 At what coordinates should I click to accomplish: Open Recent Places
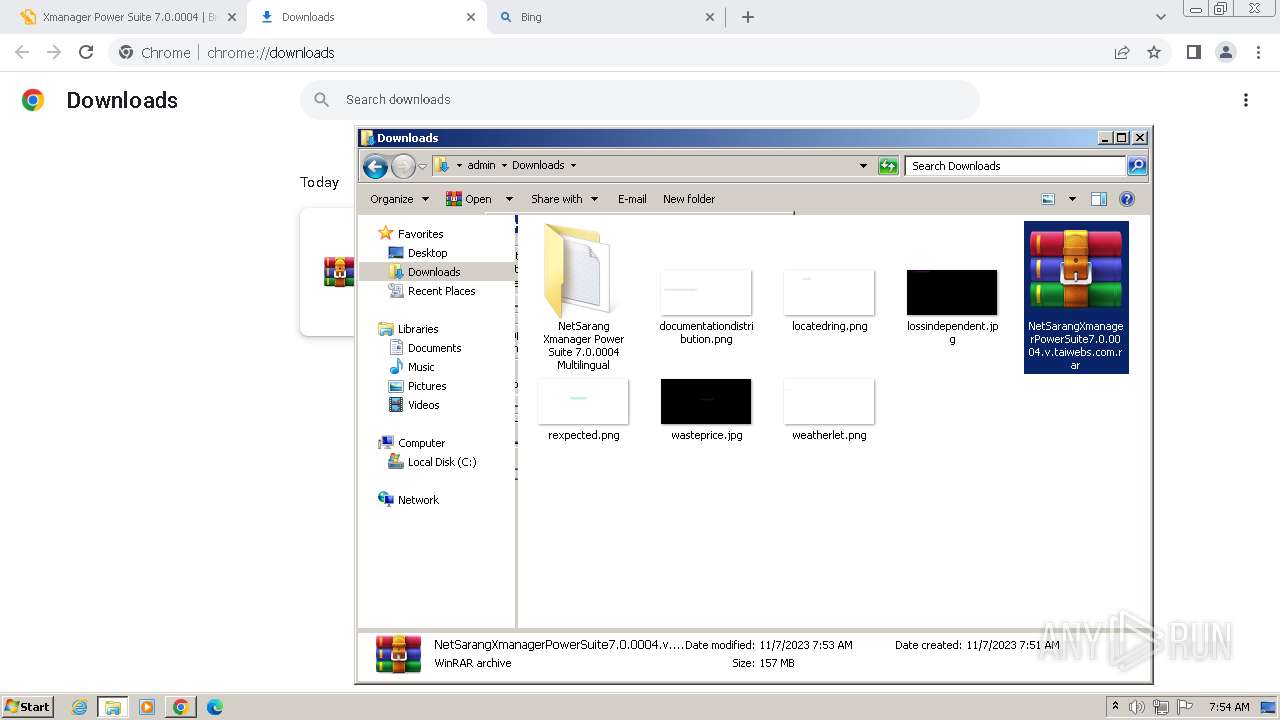(x=441, y=291)
